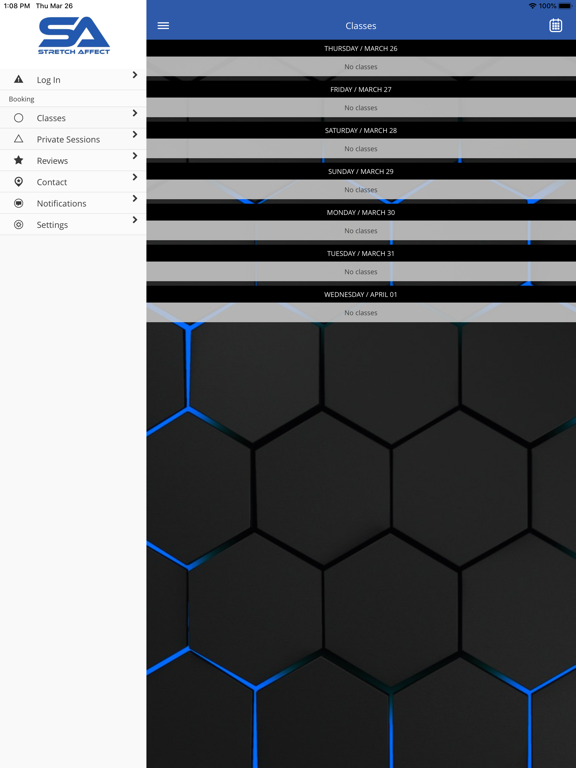
Task: Select the Tuesday / March 31 header
Action: point(361,253)
